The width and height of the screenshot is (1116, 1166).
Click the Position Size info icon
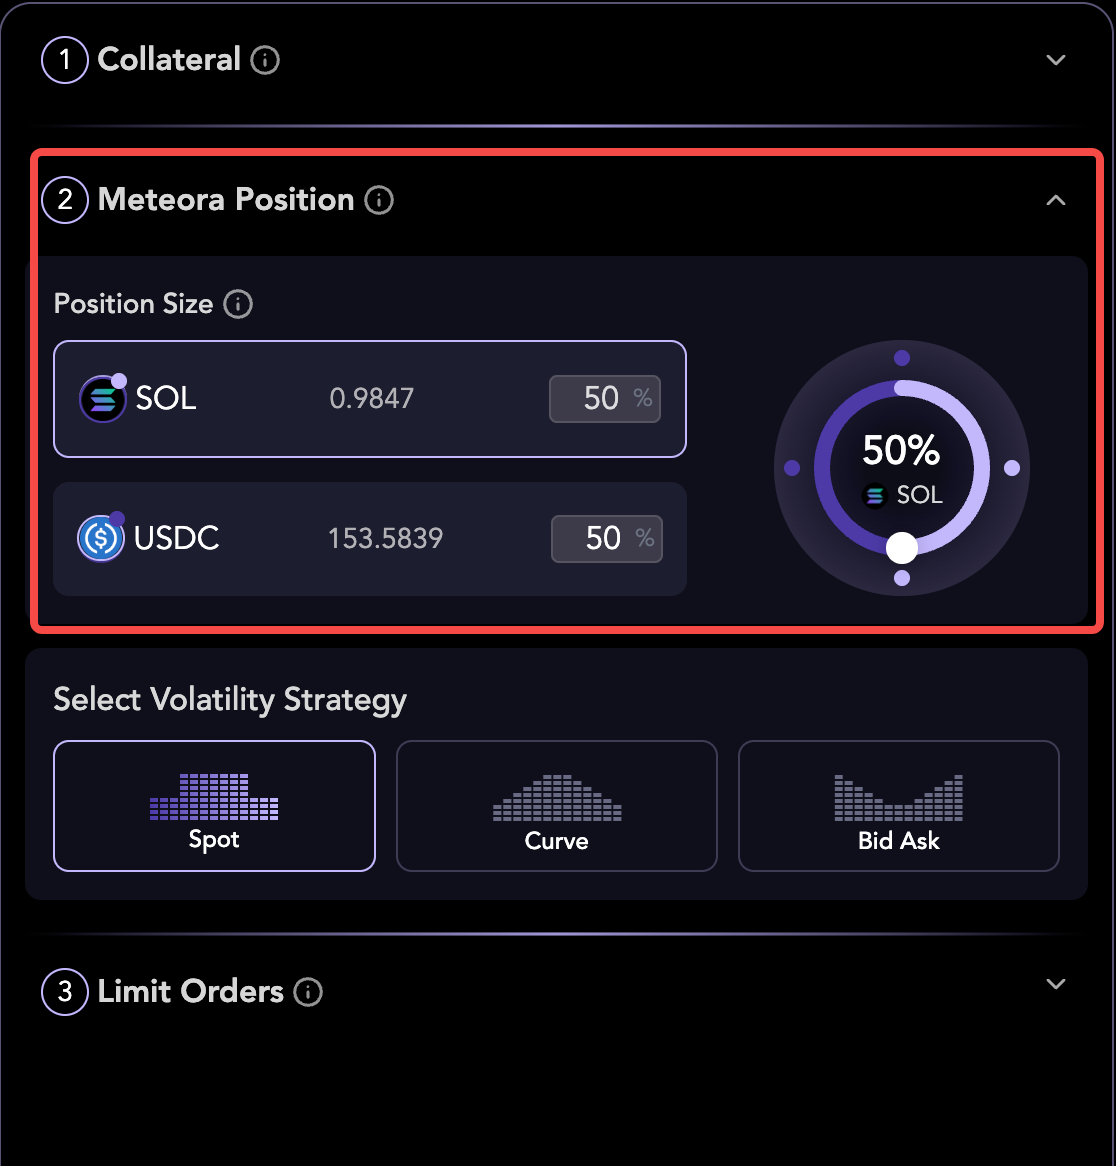[x=238, y=304]
